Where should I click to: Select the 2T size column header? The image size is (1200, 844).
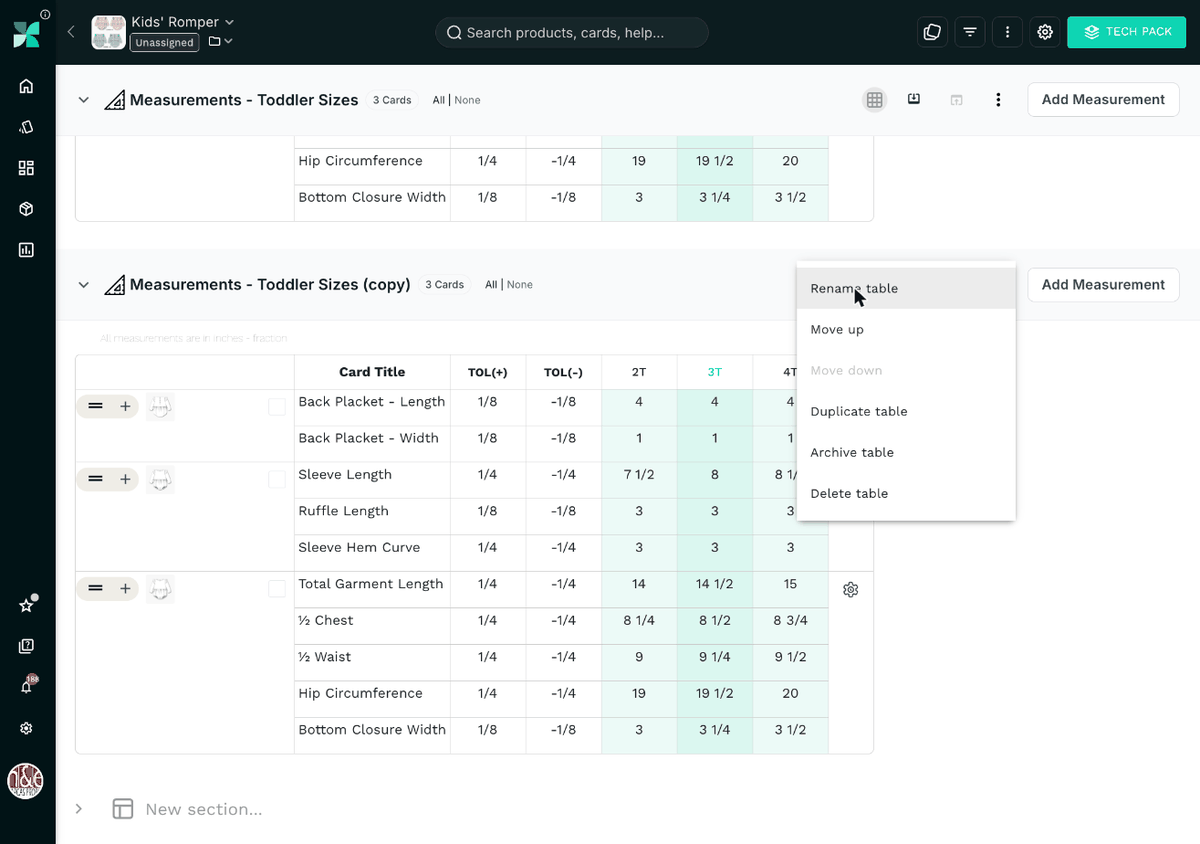click(639, 372)
